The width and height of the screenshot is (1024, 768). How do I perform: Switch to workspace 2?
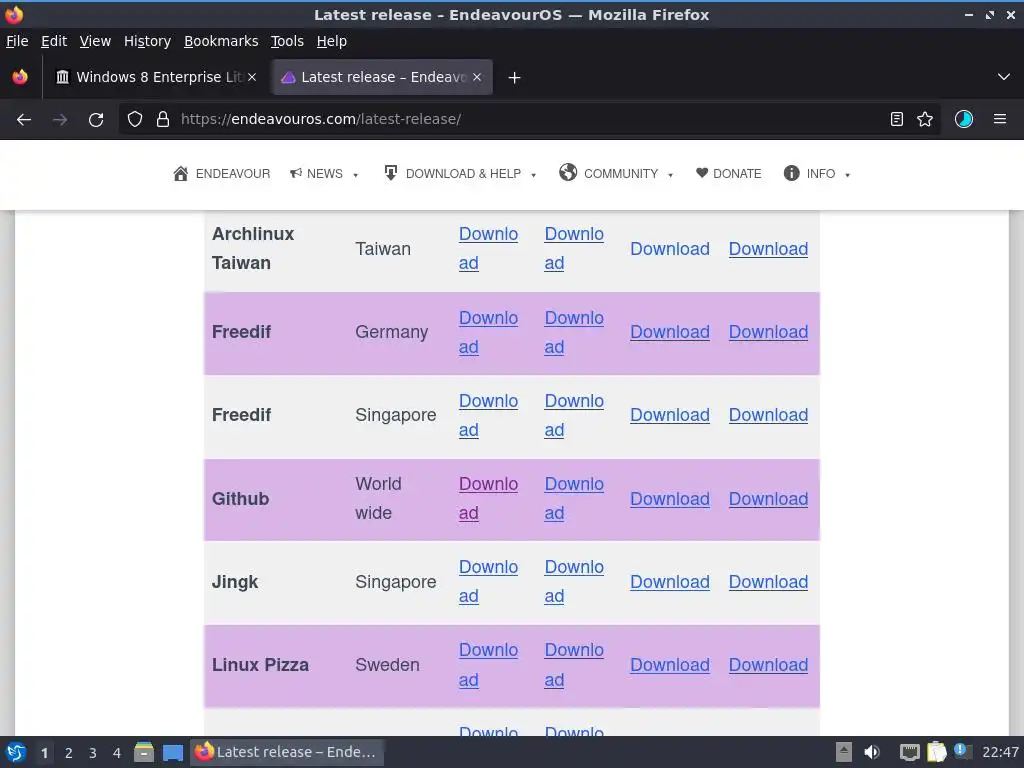click(x=68, y=753)
